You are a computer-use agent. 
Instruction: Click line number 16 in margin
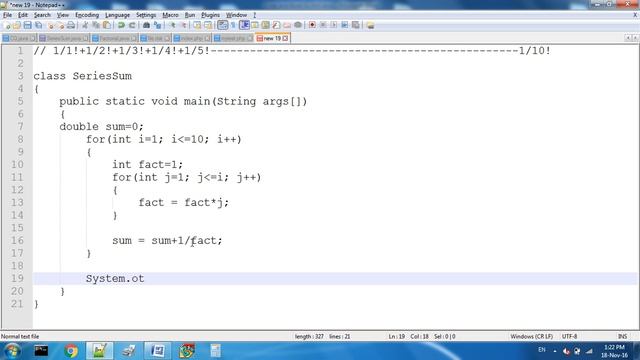coord(17,241)
